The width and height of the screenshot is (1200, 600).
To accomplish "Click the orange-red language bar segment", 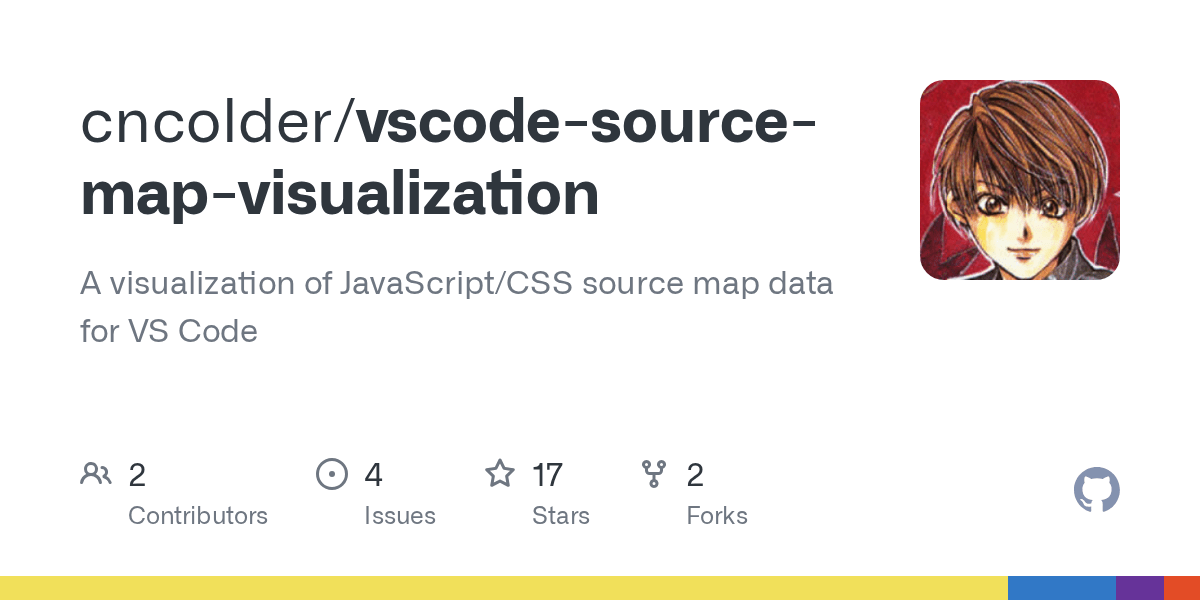I will [x=1182, y=588].
